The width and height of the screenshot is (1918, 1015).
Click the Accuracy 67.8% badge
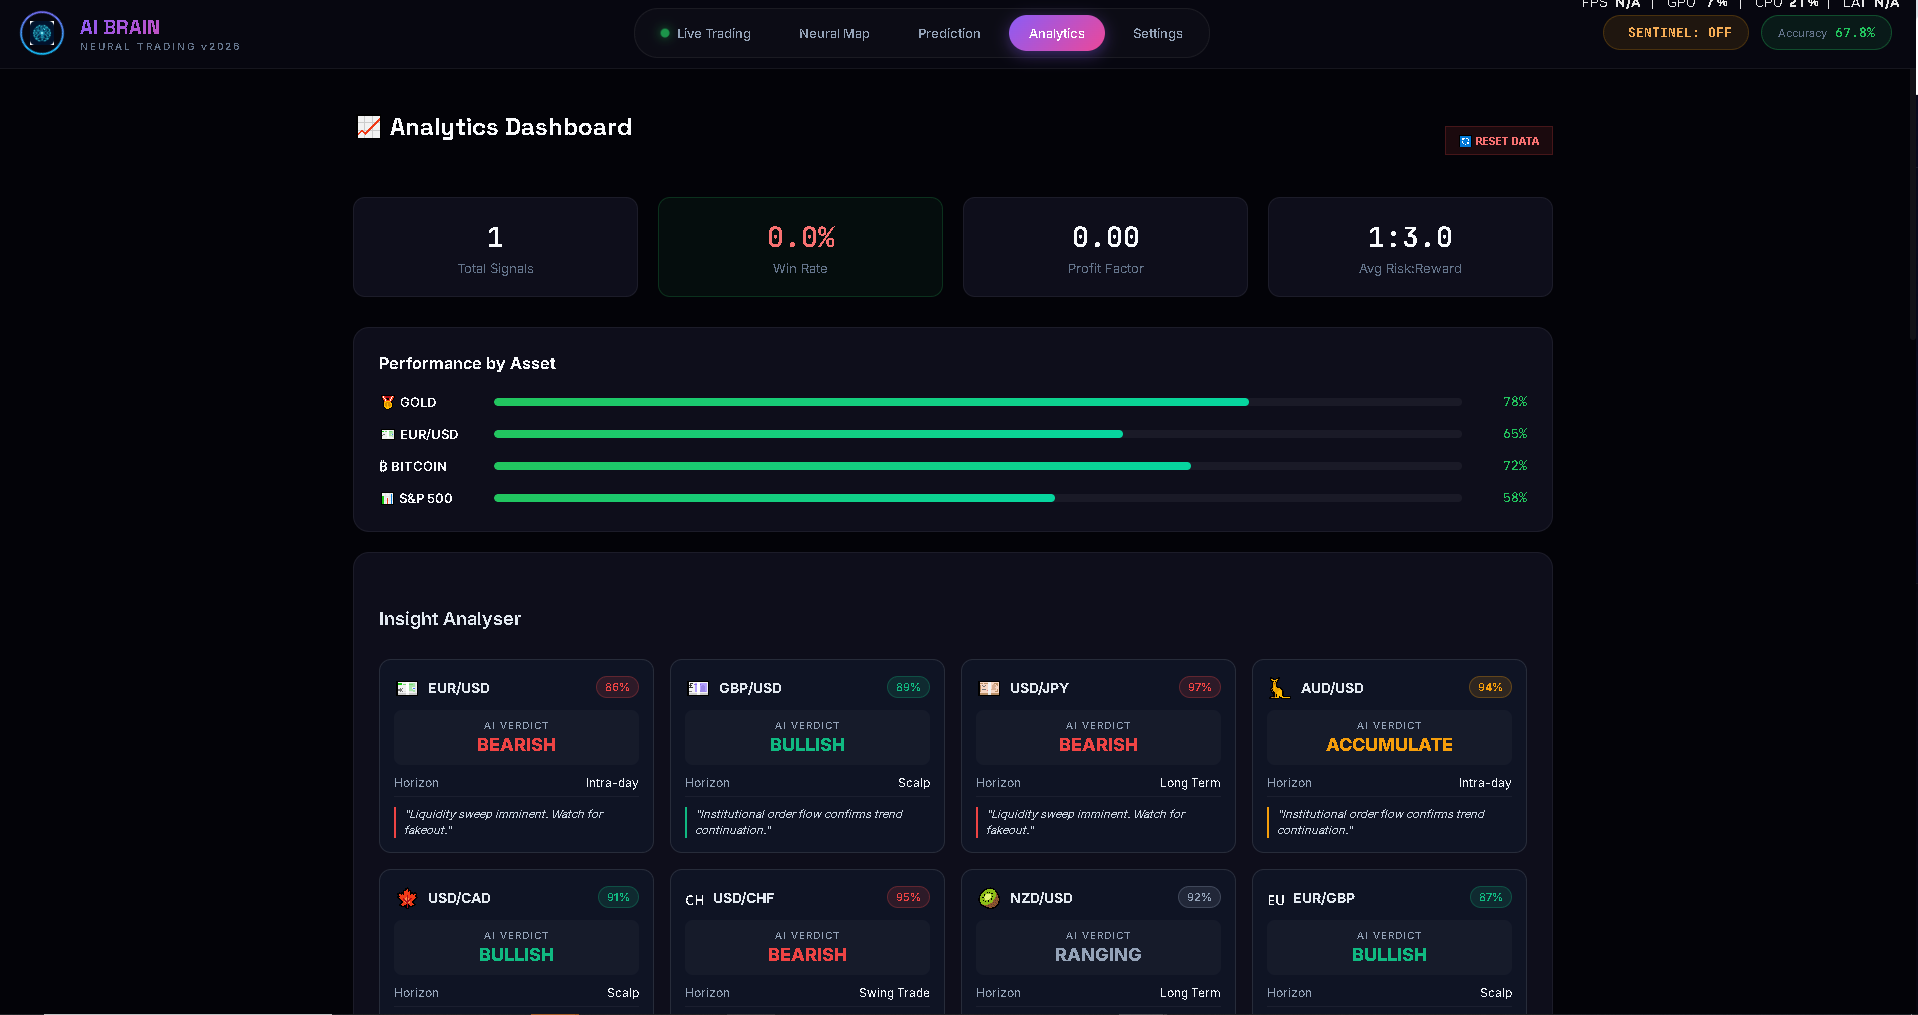click(1825, 33)
